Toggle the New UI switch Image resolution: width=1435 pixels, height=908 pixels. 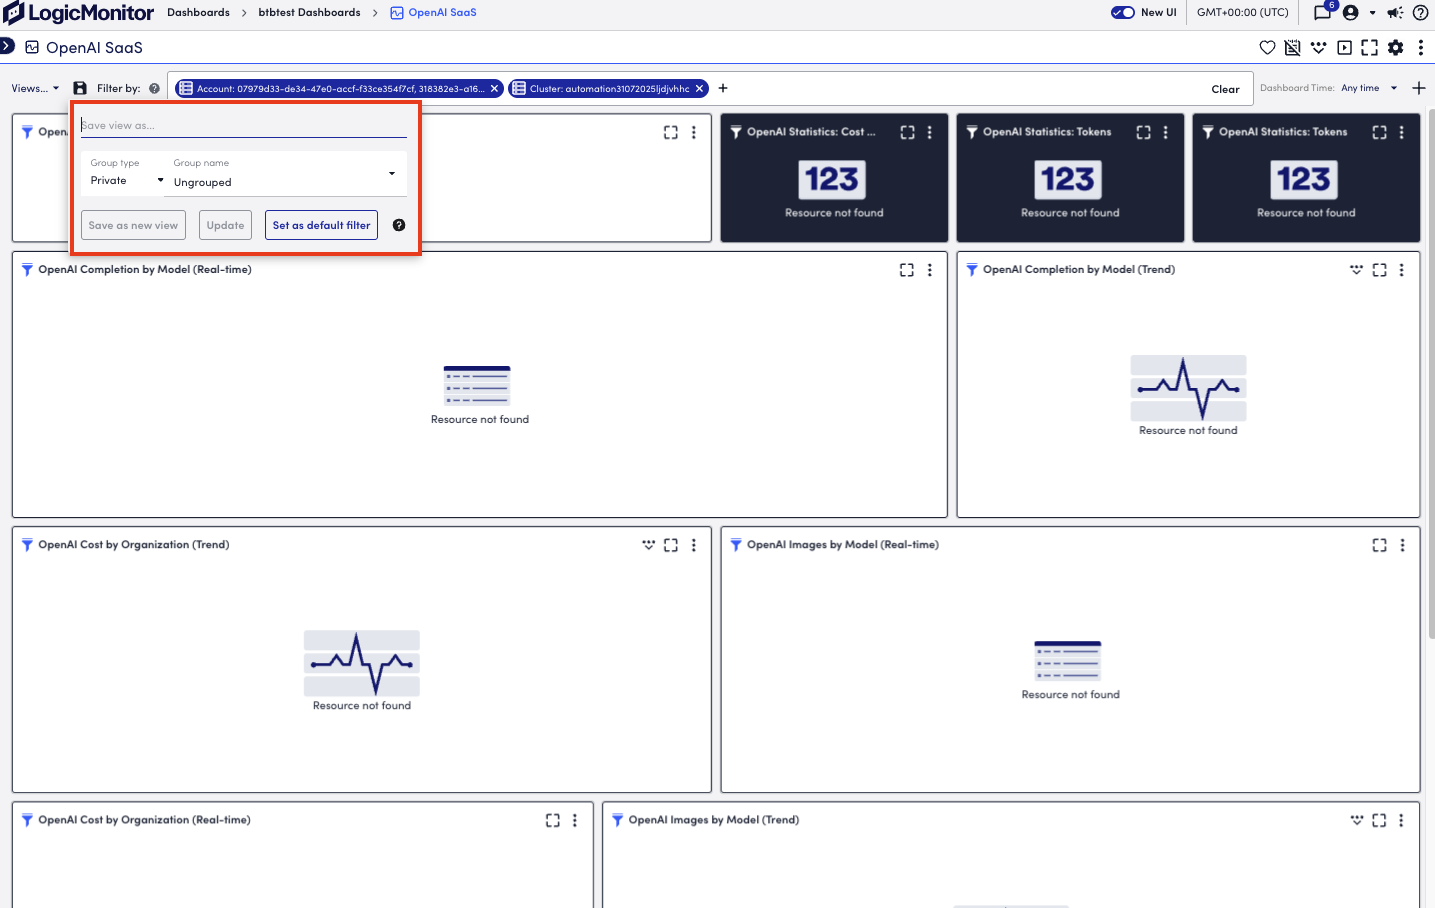[1123, 13]
